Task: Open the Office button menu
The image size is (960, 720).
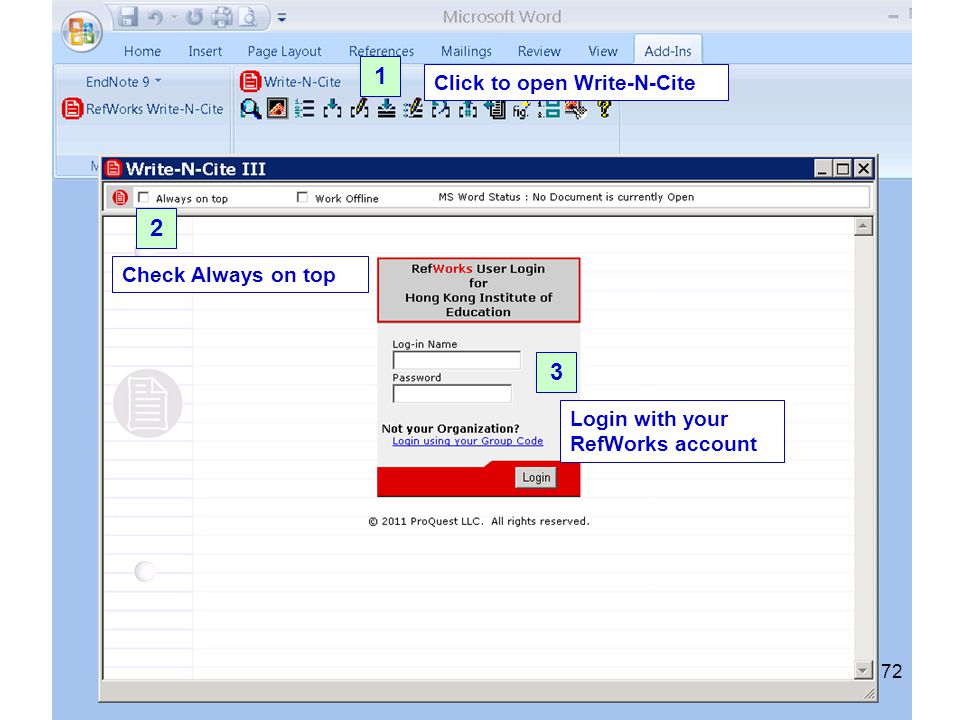Action: click(82, 31)
